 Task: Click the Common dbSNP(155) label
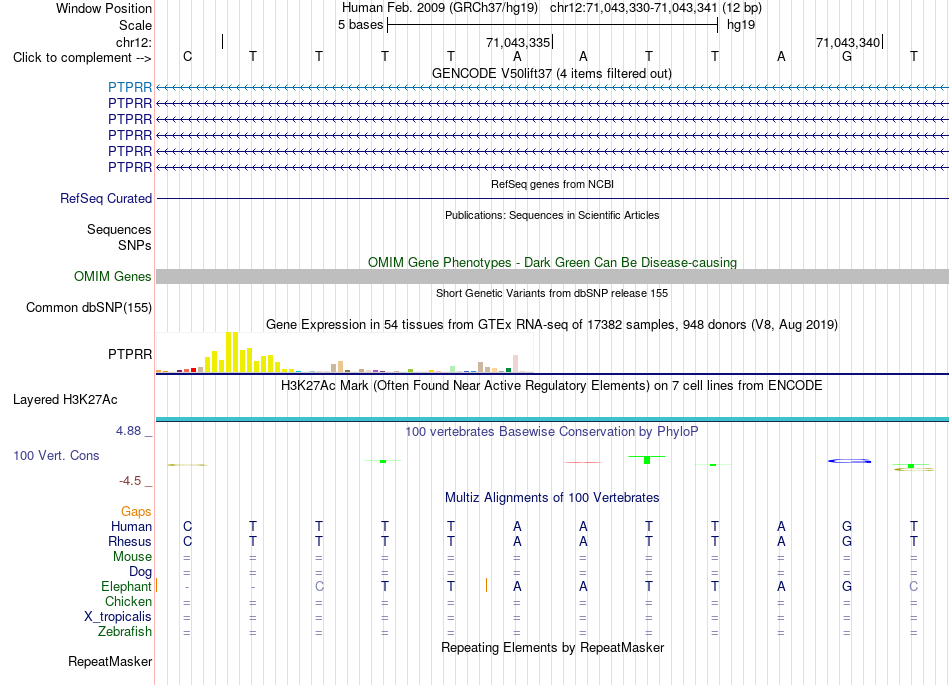coord(88,308)
